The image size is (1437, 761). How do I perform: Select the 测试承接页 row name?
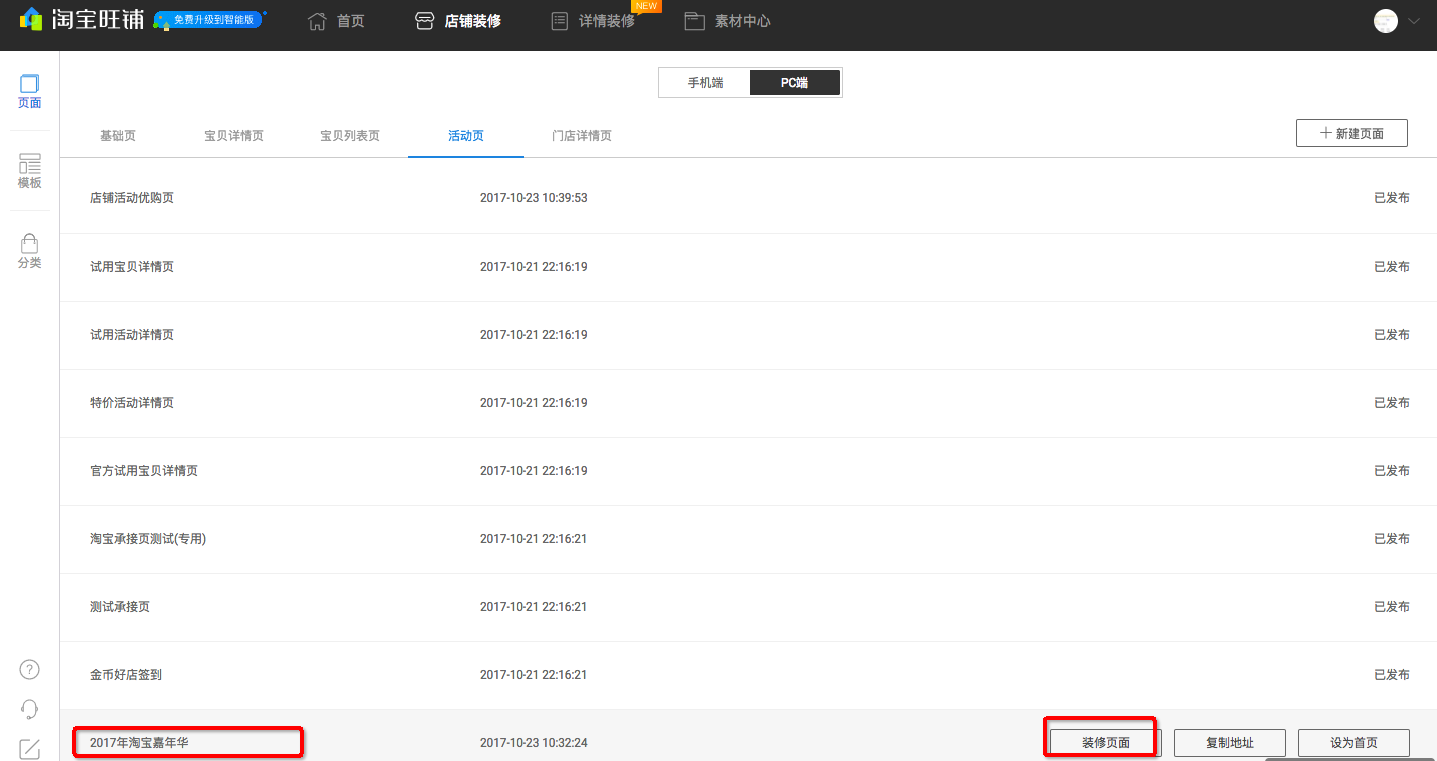(120, 607)
